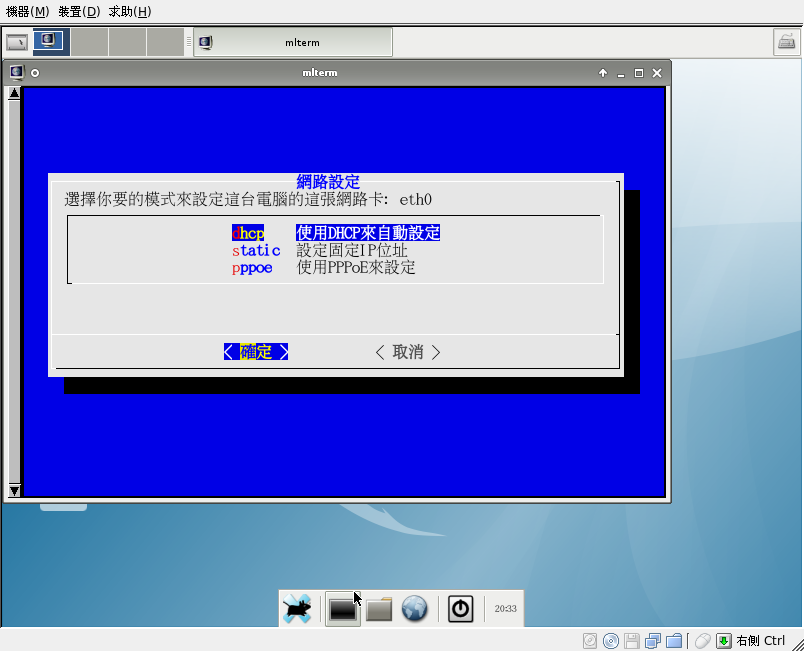Click the show desktop icon in top panel

coord(17,42)
